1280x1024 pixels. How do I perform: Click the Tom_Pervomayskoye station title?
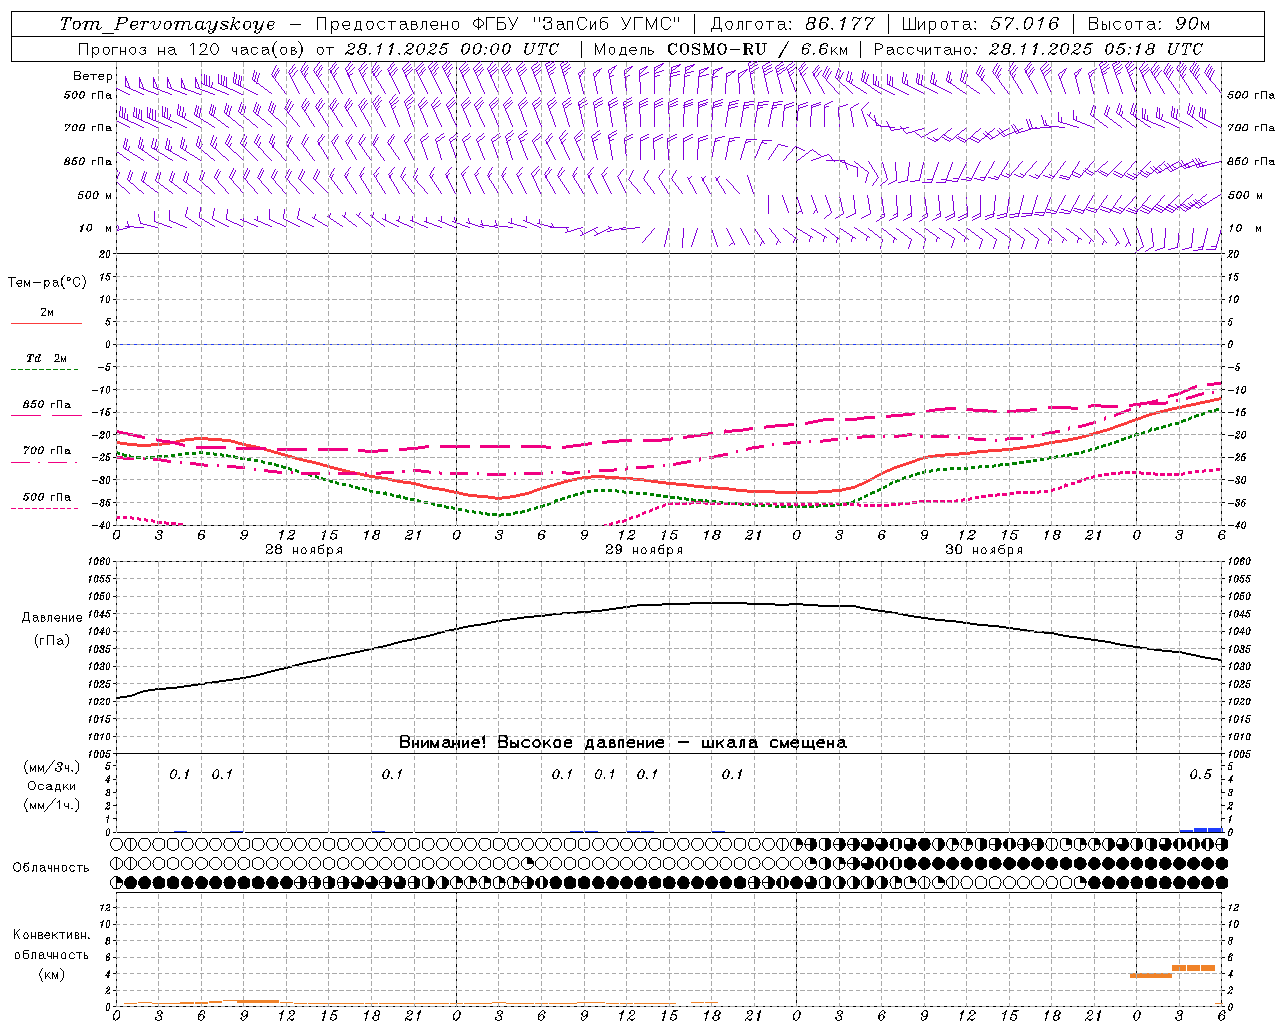(167, 24)
